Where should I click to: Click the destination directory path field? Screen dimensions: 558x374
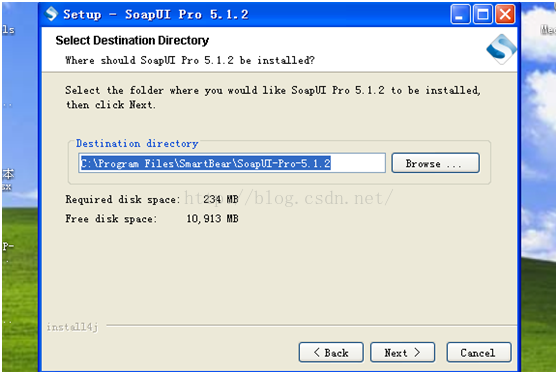(232, 163)
